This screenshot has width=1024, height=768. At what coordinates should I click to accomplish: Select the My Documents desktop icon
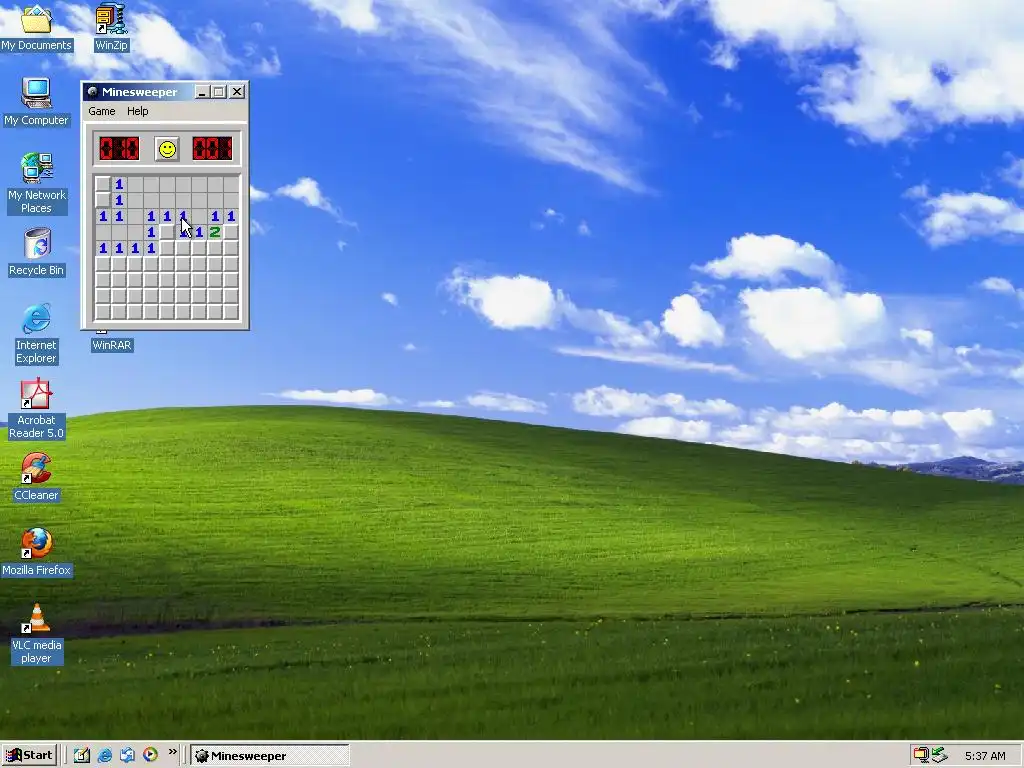[36, 27]
